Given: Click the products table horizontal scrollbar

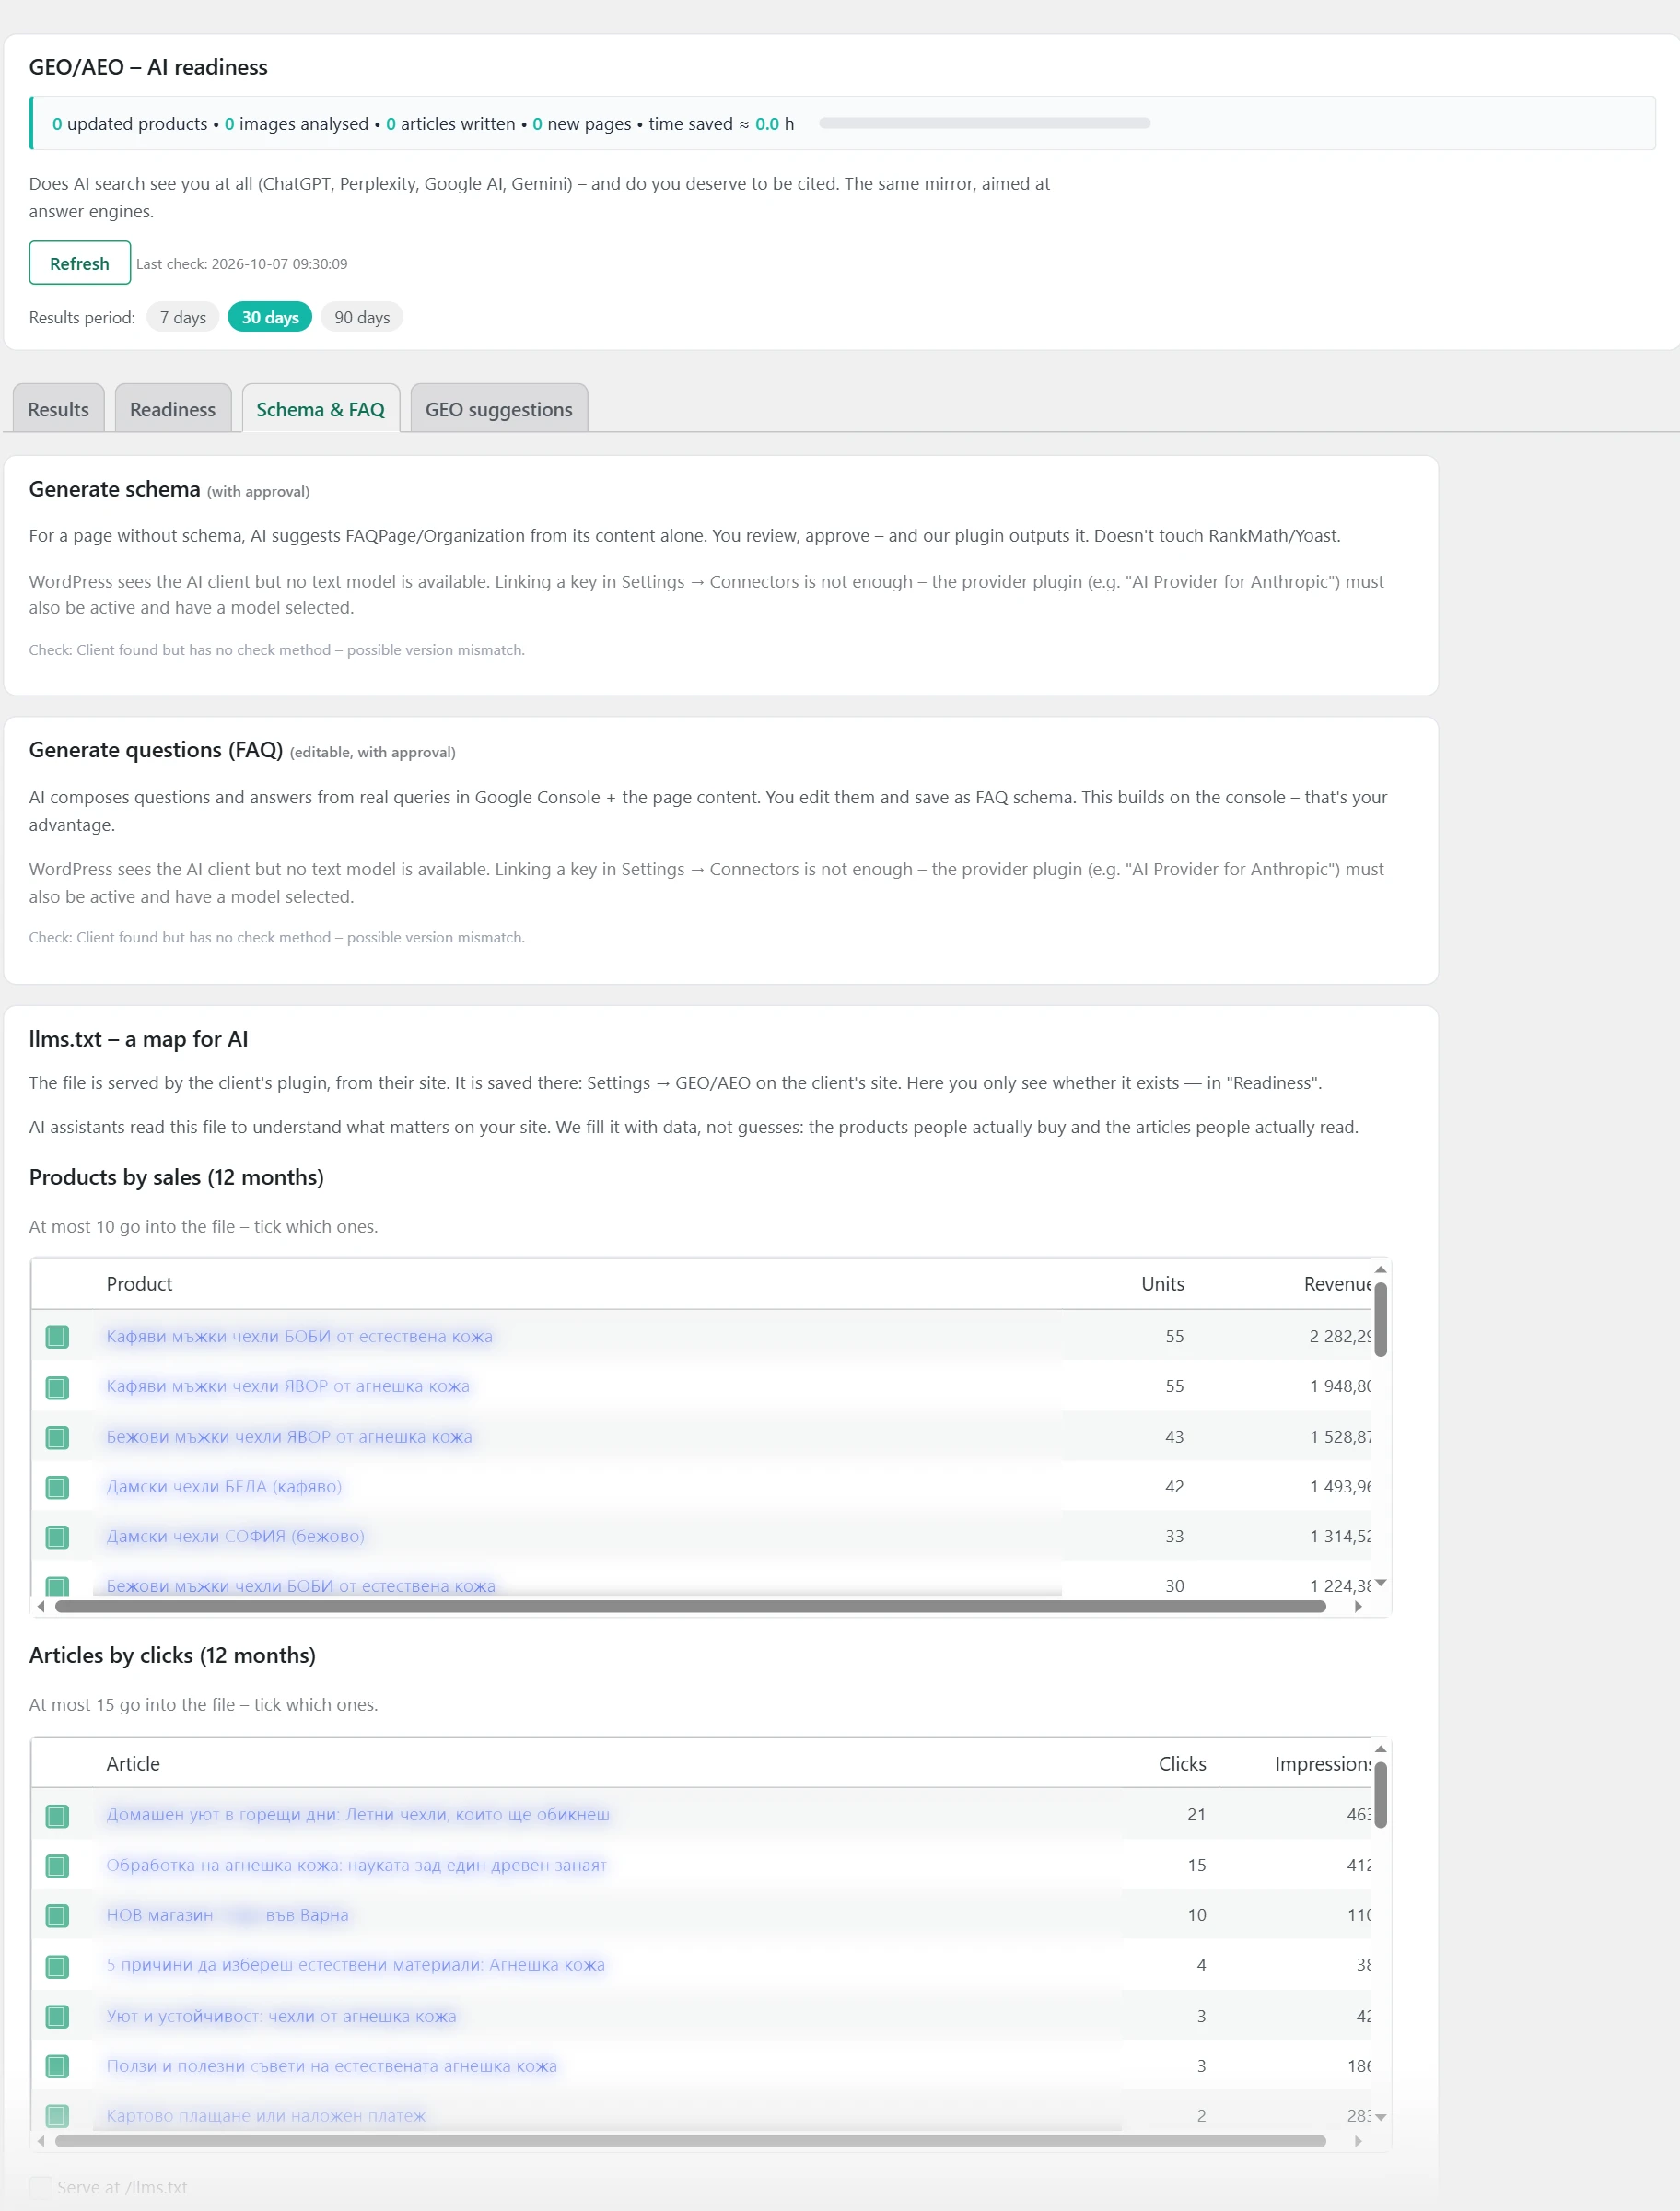Looking at the screenshot, I should coord(690,1607).
